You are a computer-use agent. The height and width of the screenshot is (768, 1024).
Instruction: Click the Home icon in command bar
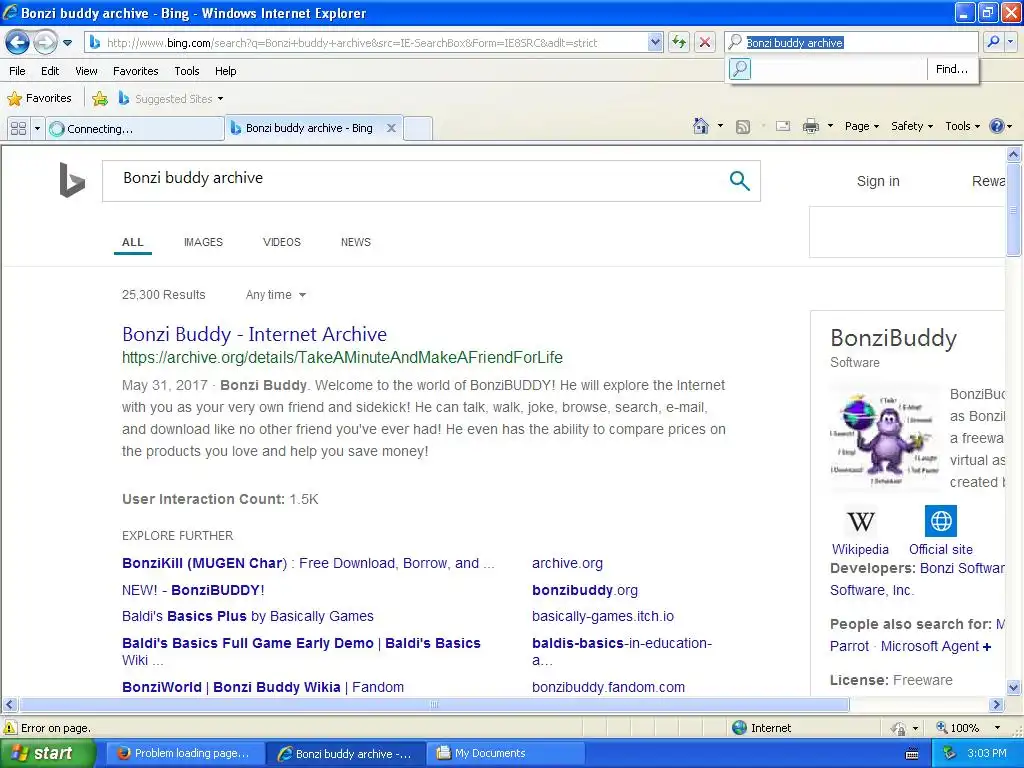(701, 126)
